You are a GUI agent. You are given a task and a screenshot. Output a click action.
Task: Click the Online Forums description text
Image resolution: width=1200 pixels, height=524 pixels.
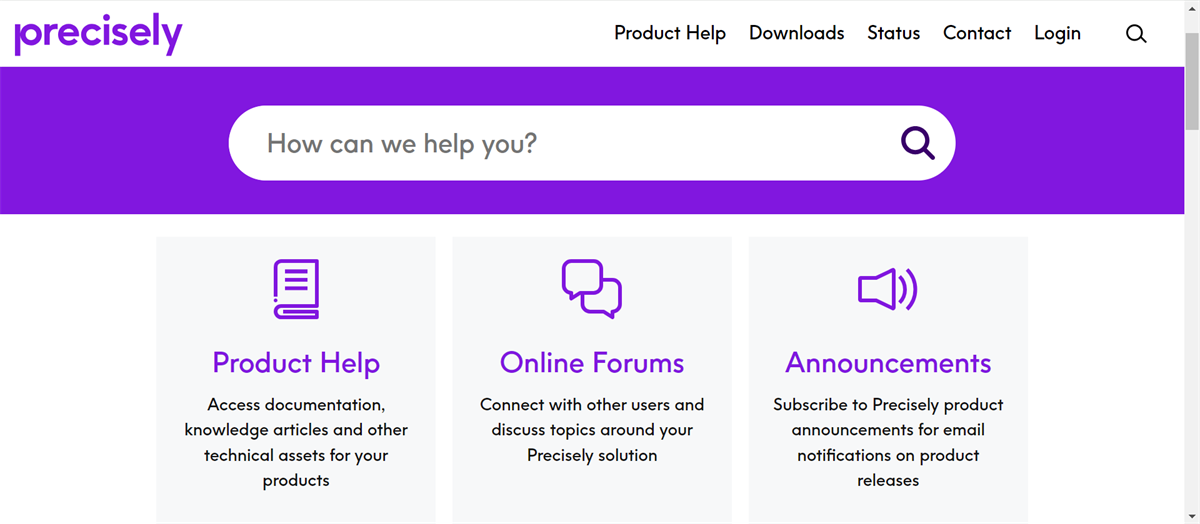(592, 430)
